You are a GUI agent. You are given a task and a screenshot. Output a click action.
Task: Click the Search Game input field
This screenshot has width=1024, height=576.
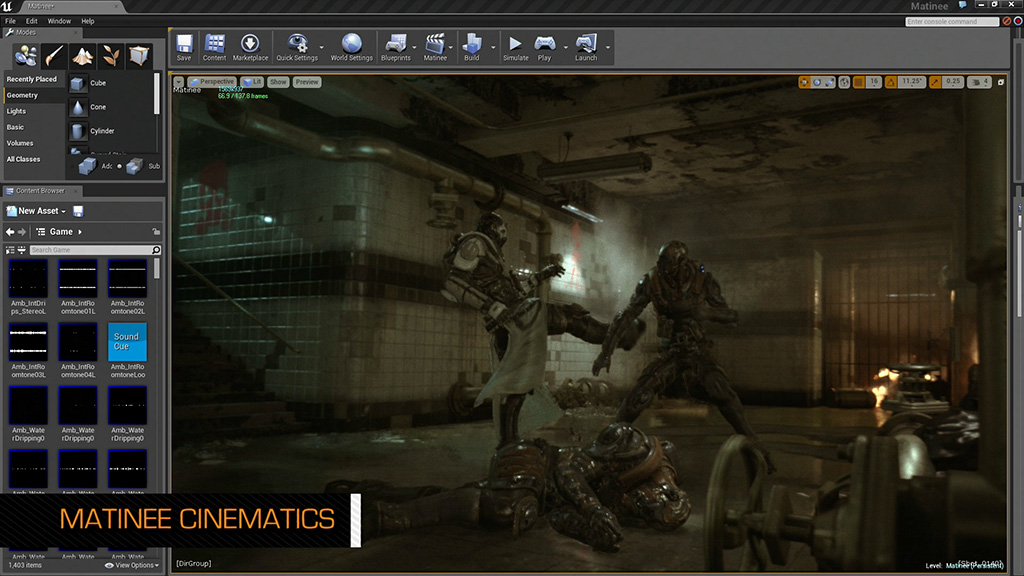point(89,250)
